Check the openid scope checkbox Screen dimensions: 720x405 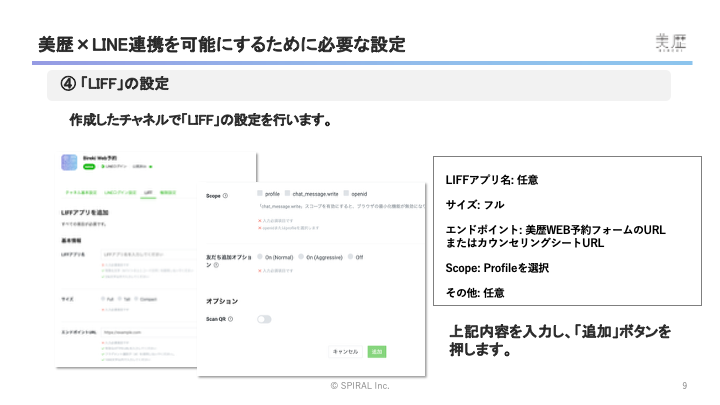[x=345, y=194]
